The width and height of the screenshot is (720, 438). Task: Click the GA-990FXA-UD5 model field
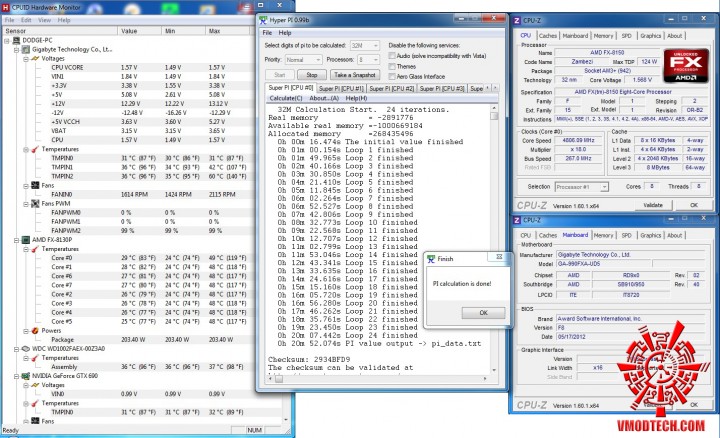[x=603, y=264]
